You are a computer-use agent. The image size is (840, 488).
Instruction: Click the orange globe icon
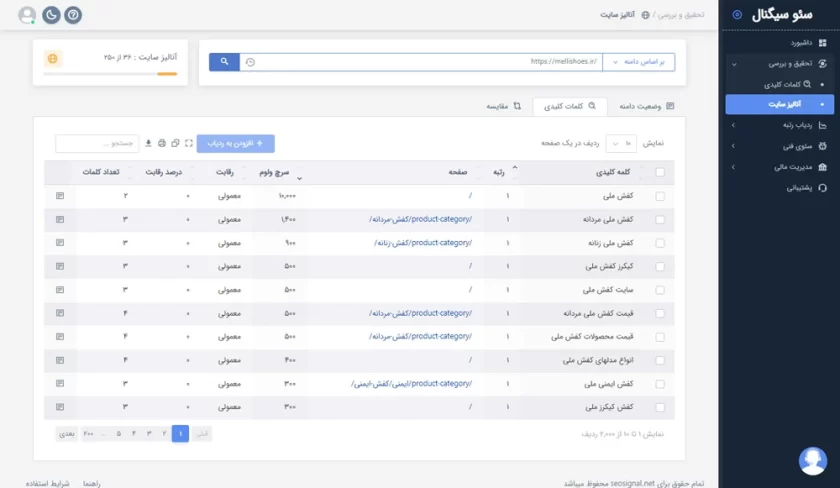(x=52, y=58)
